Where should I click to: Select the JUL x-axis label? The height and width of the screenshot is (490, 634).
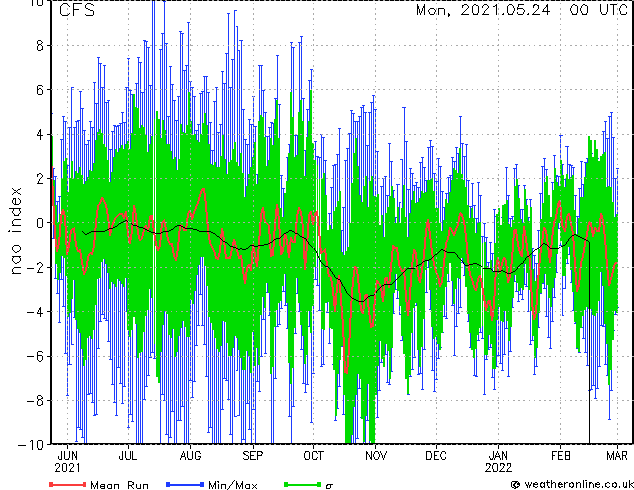[x=128, y=456]
